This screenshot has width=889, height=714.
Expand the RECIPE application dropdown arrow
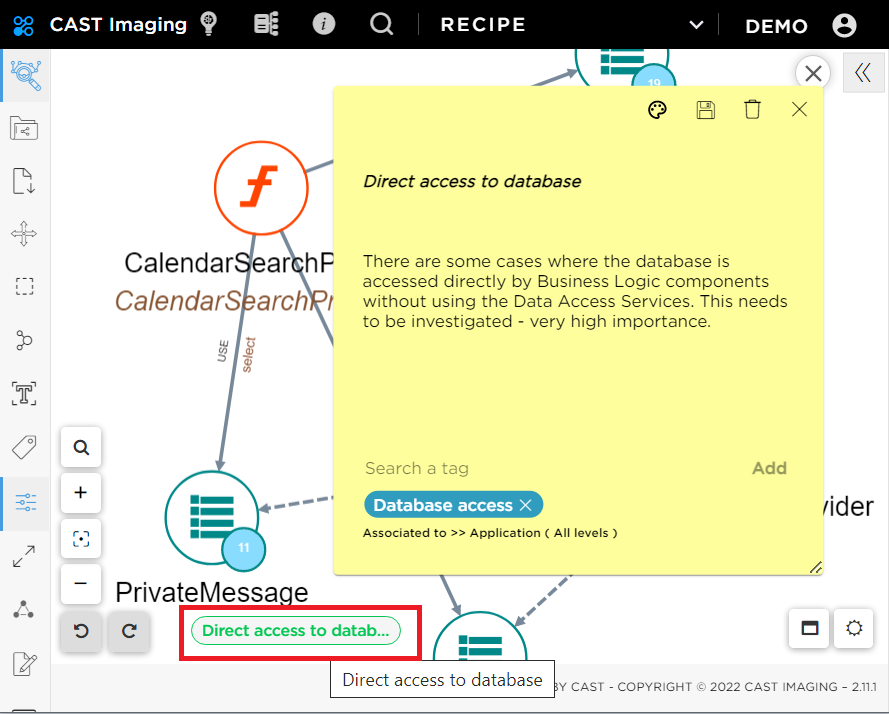[x=696, y=25]
